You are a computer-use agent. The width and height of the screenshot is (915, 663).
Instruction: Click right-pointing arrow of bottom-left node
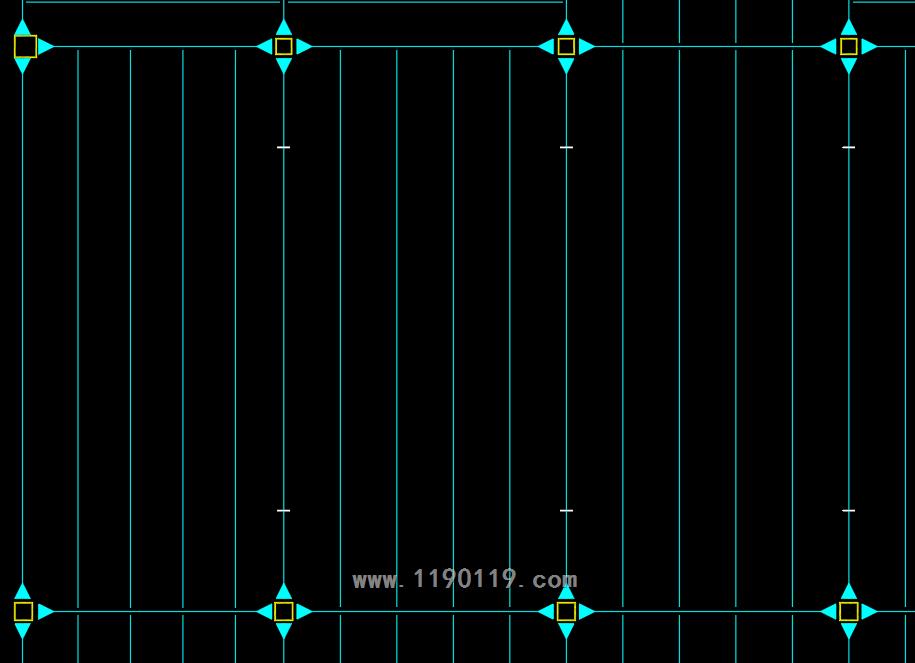[46, 612]
